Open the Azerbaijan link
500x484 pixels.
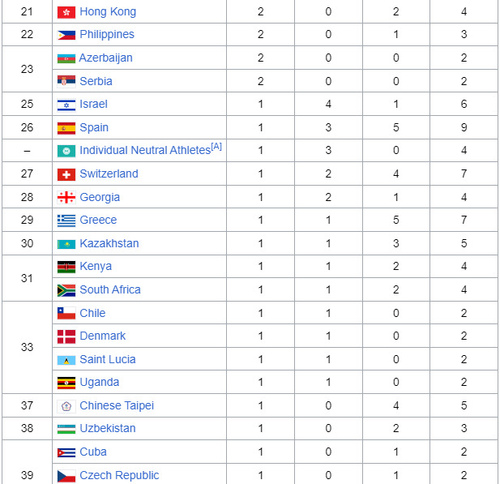(x=106, y=58)
